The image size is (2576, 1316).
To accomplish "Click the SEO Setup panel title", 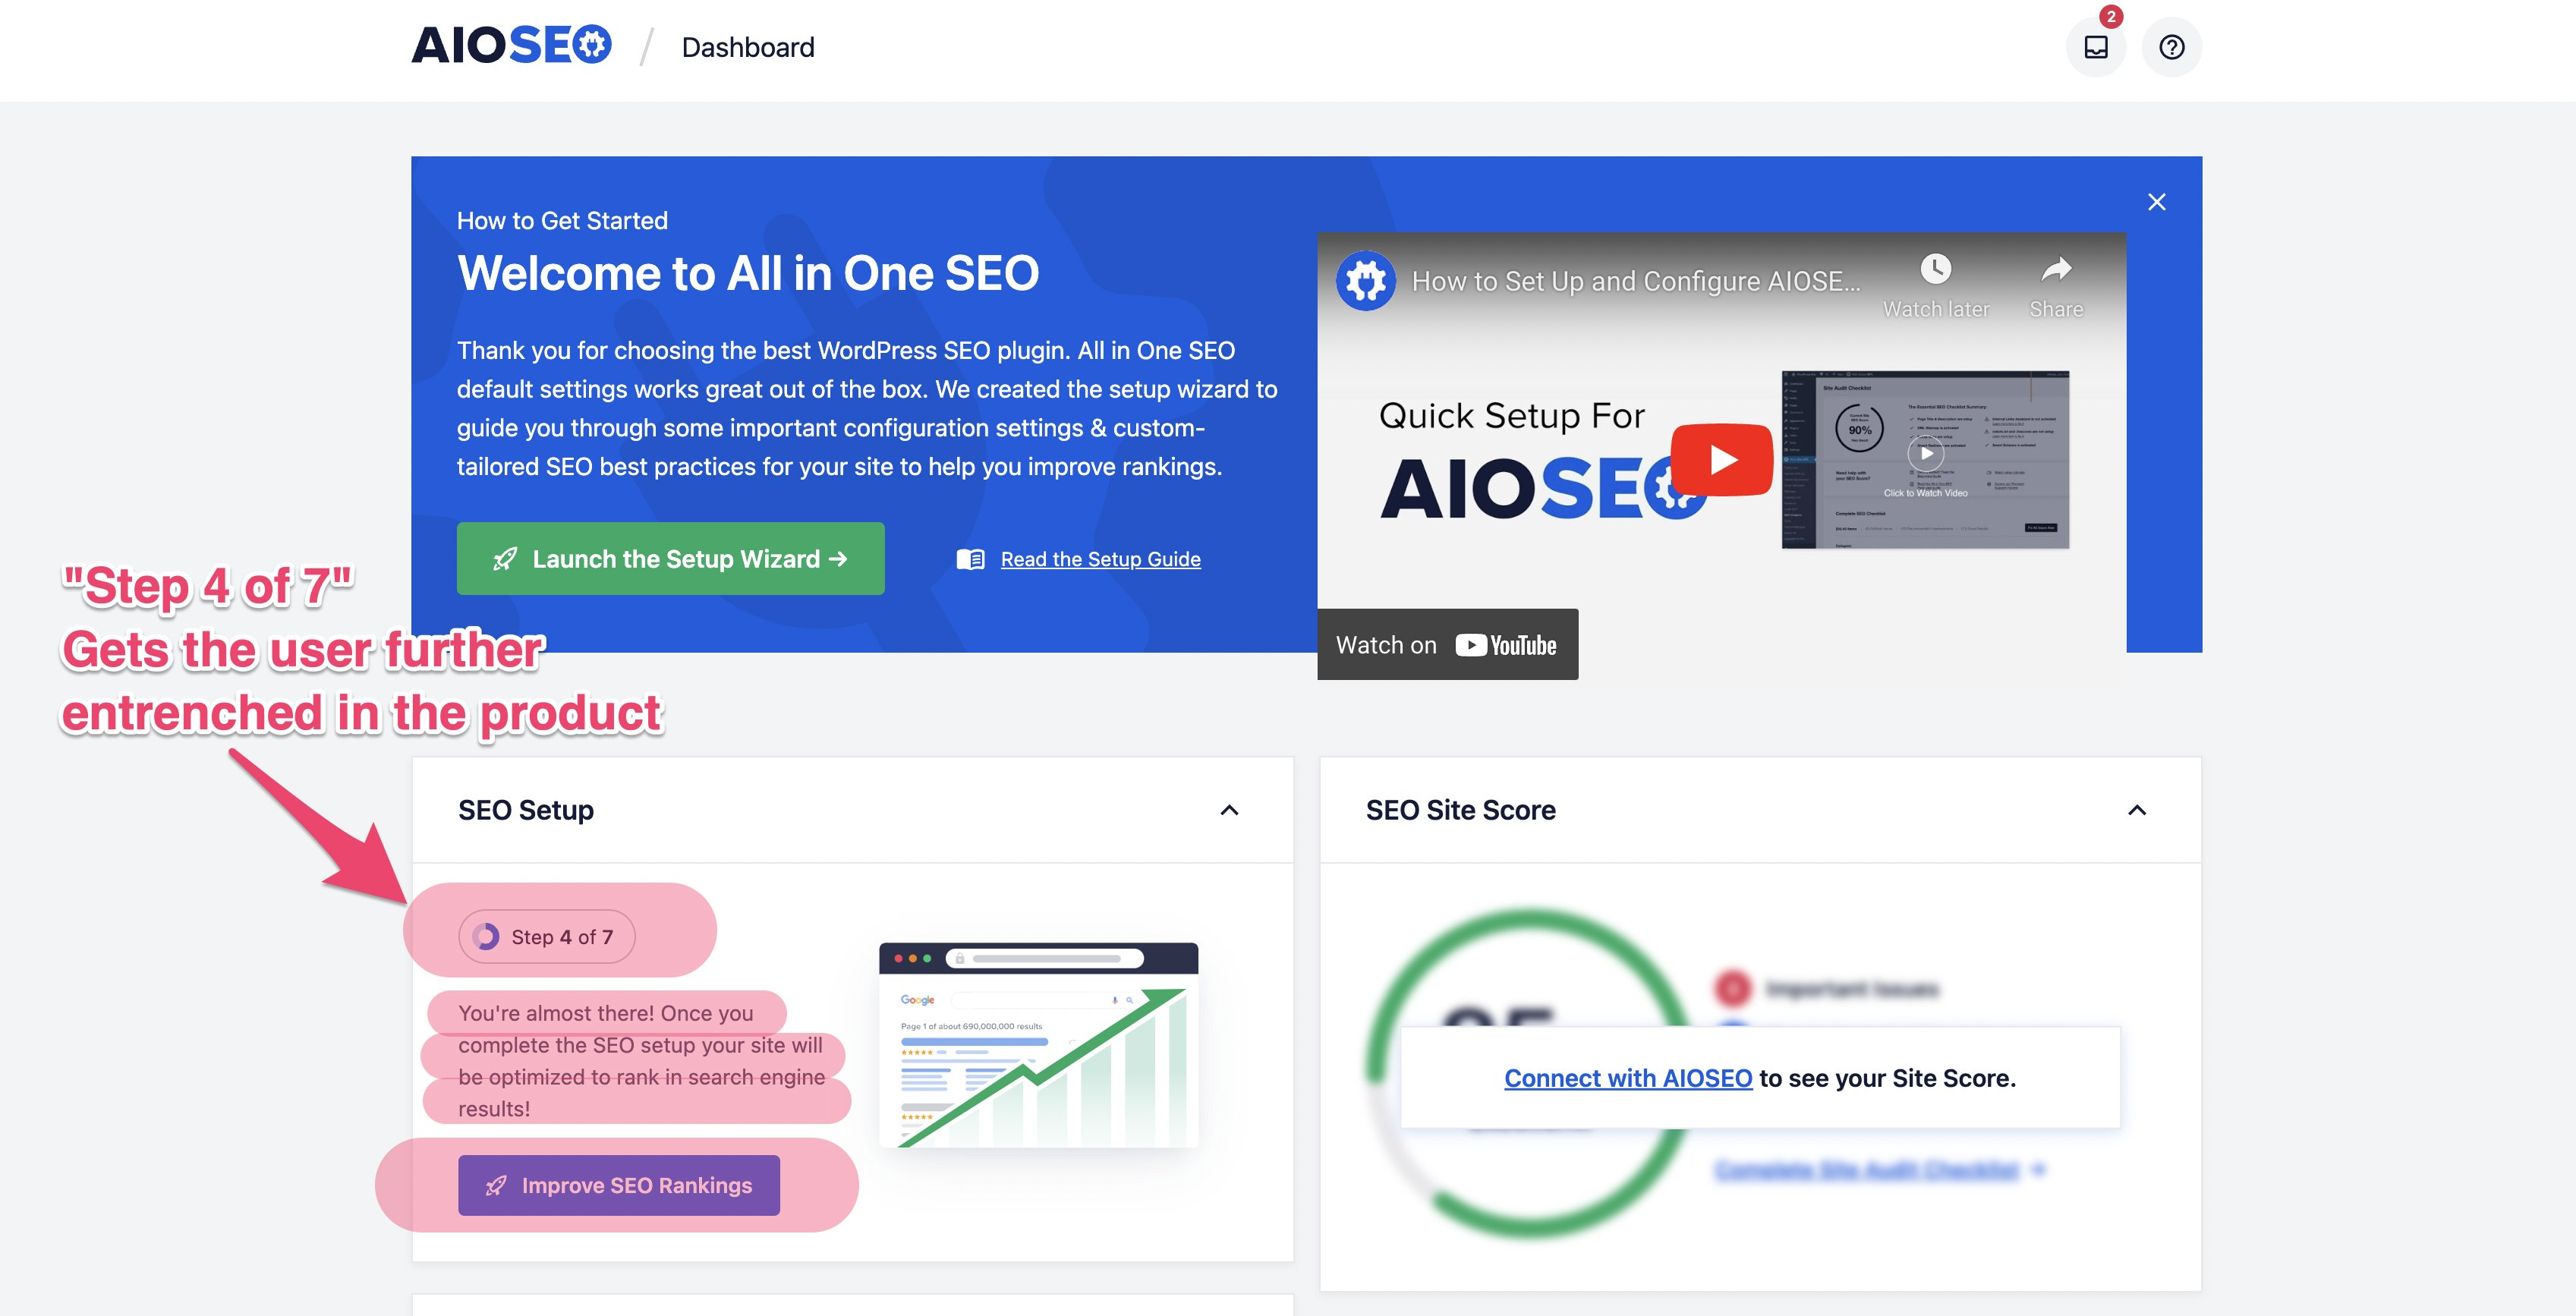I will pyautogui.click(x=525, y=810).
